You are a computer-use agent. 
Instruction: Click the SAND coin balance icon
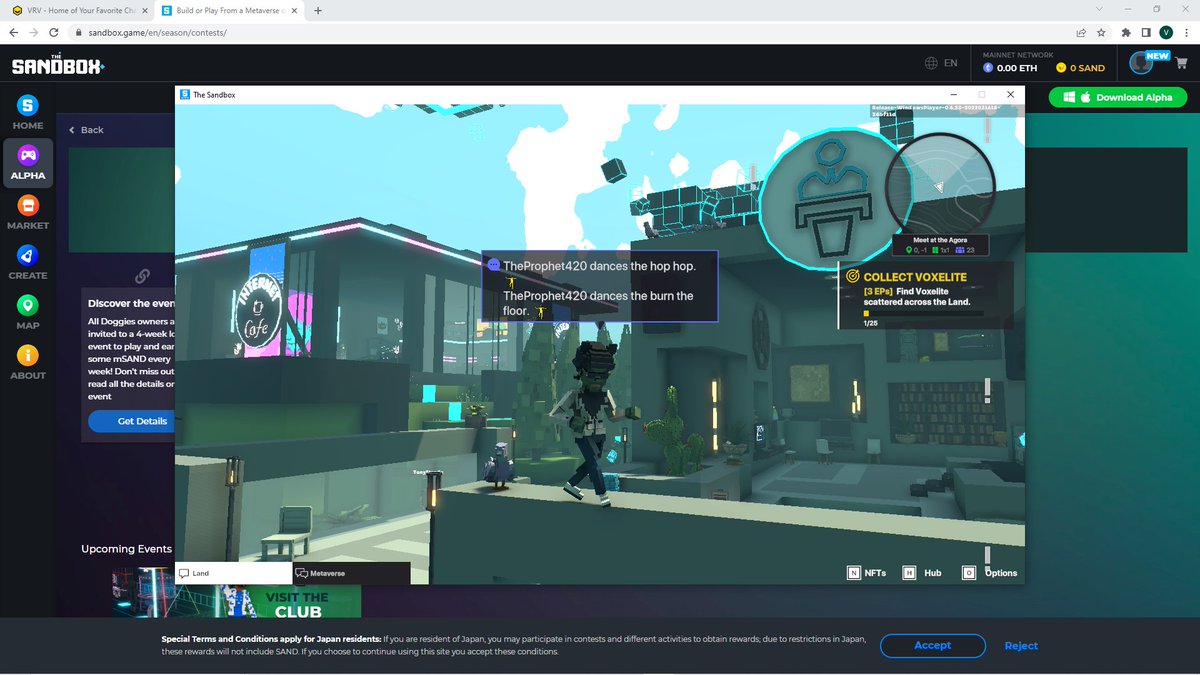pyautogui.click(x=1061, y=68)
